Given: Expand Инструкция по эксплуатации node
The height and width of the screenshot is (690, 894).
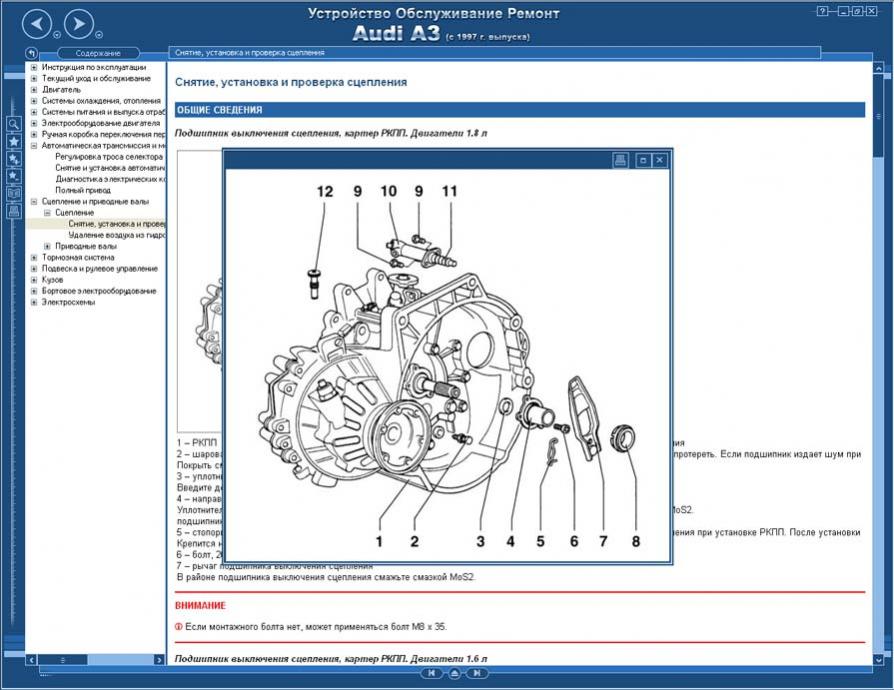Looking at the screenshot, I should [34, 67].
